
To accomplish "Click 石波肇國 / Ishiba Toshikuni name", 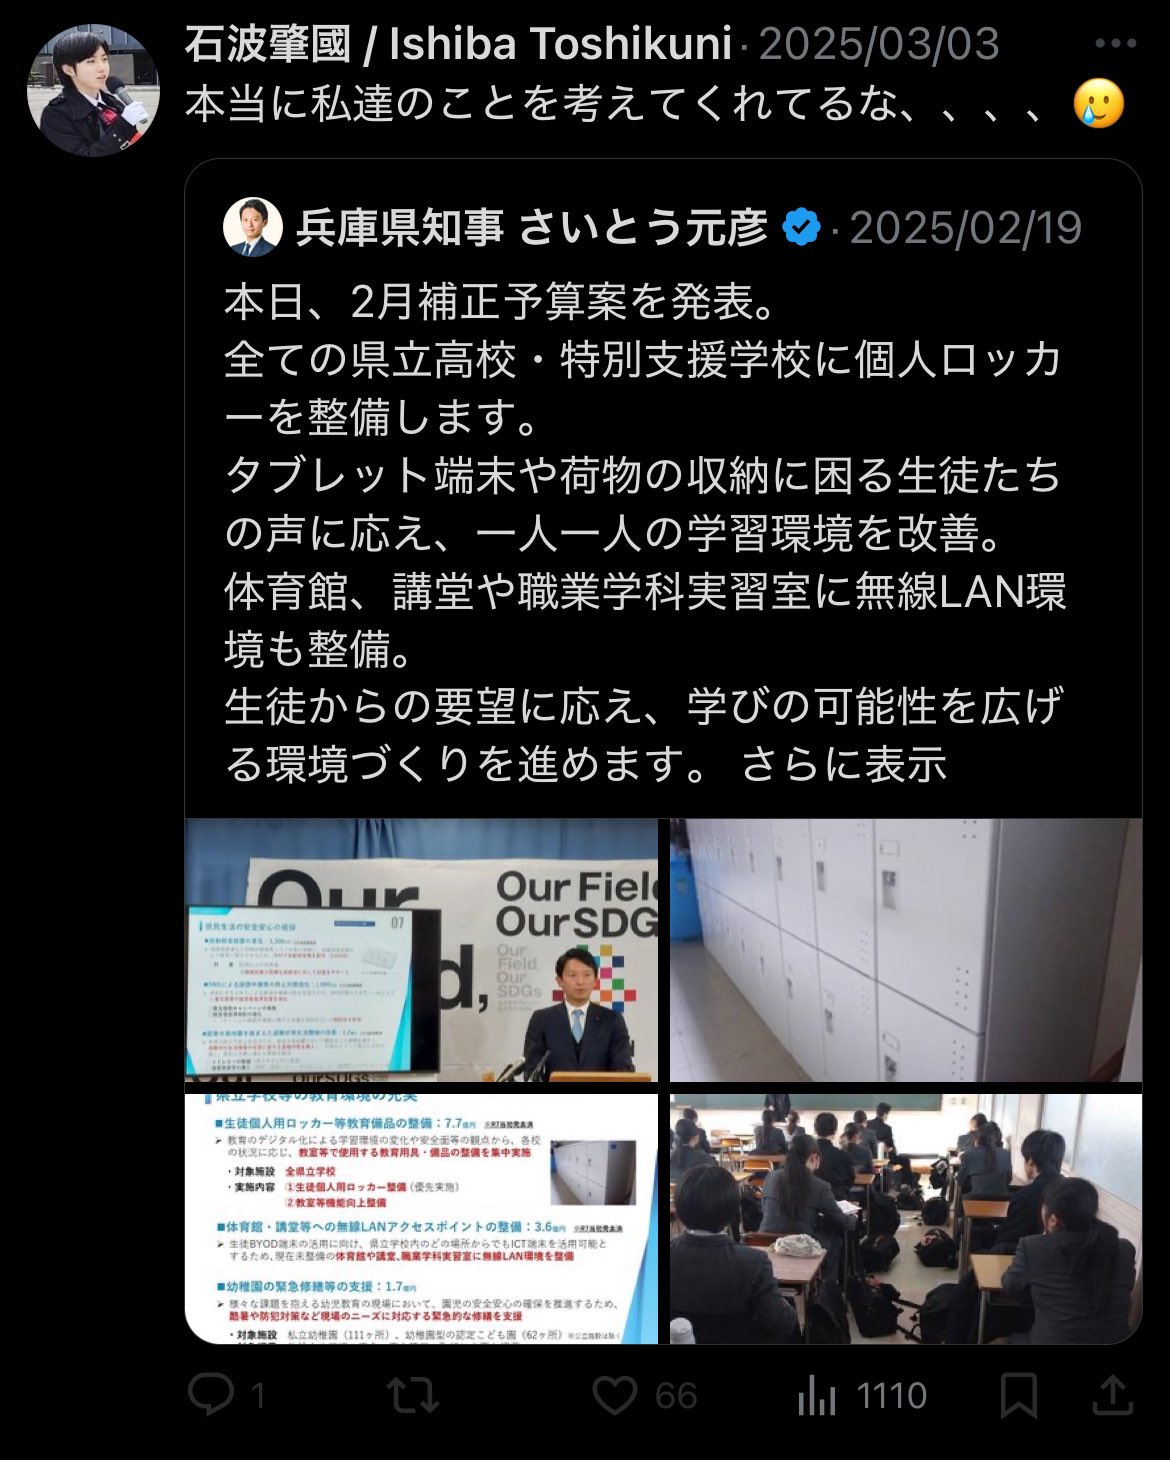I will [x=459, y=44].
